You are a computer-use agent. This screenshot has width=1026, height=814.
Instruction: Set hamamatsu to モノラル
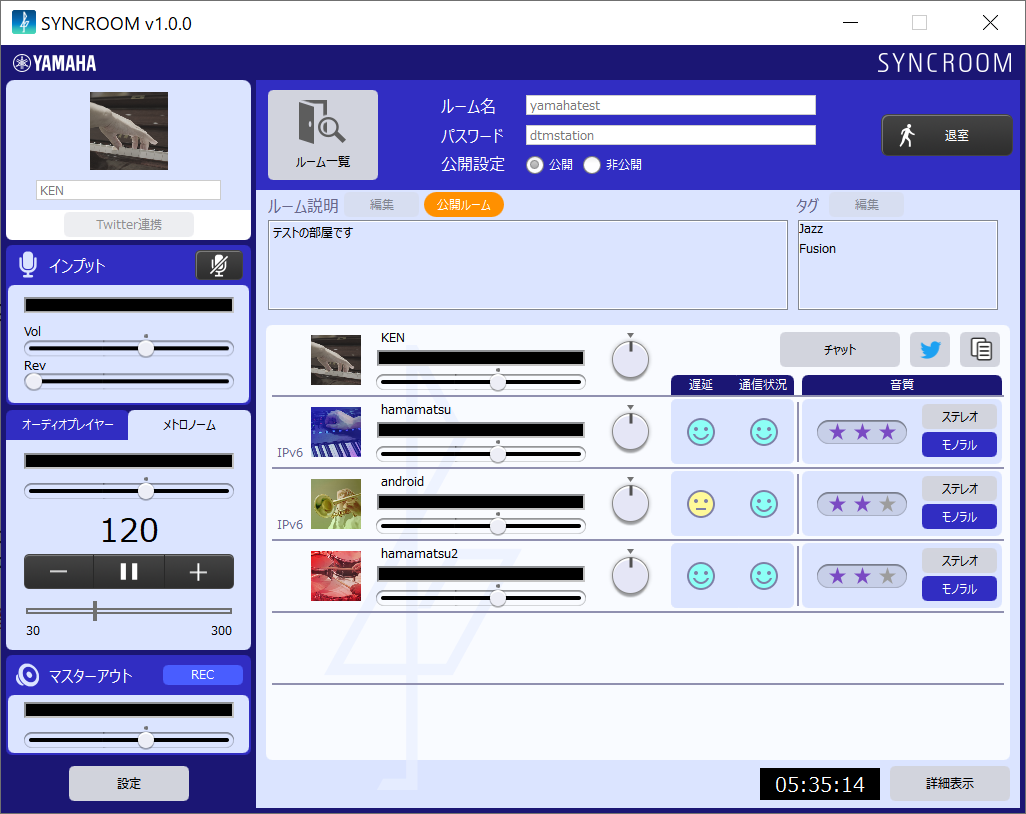pos(959,445)
